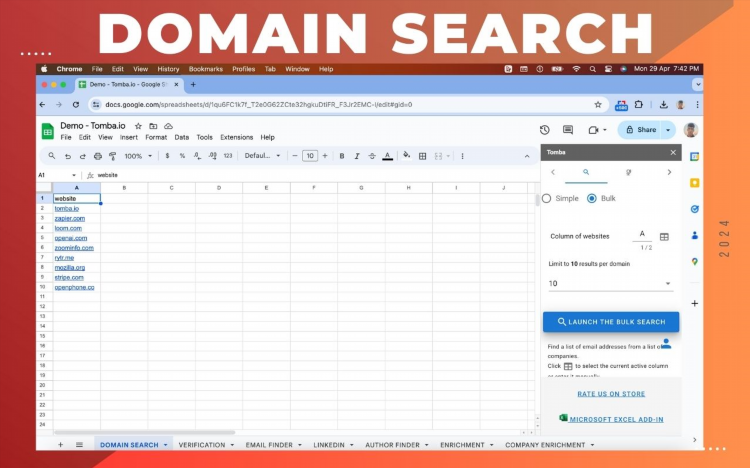Click the move to folder icon
This screenshot has height=468, width=750.
pos(153,126)
